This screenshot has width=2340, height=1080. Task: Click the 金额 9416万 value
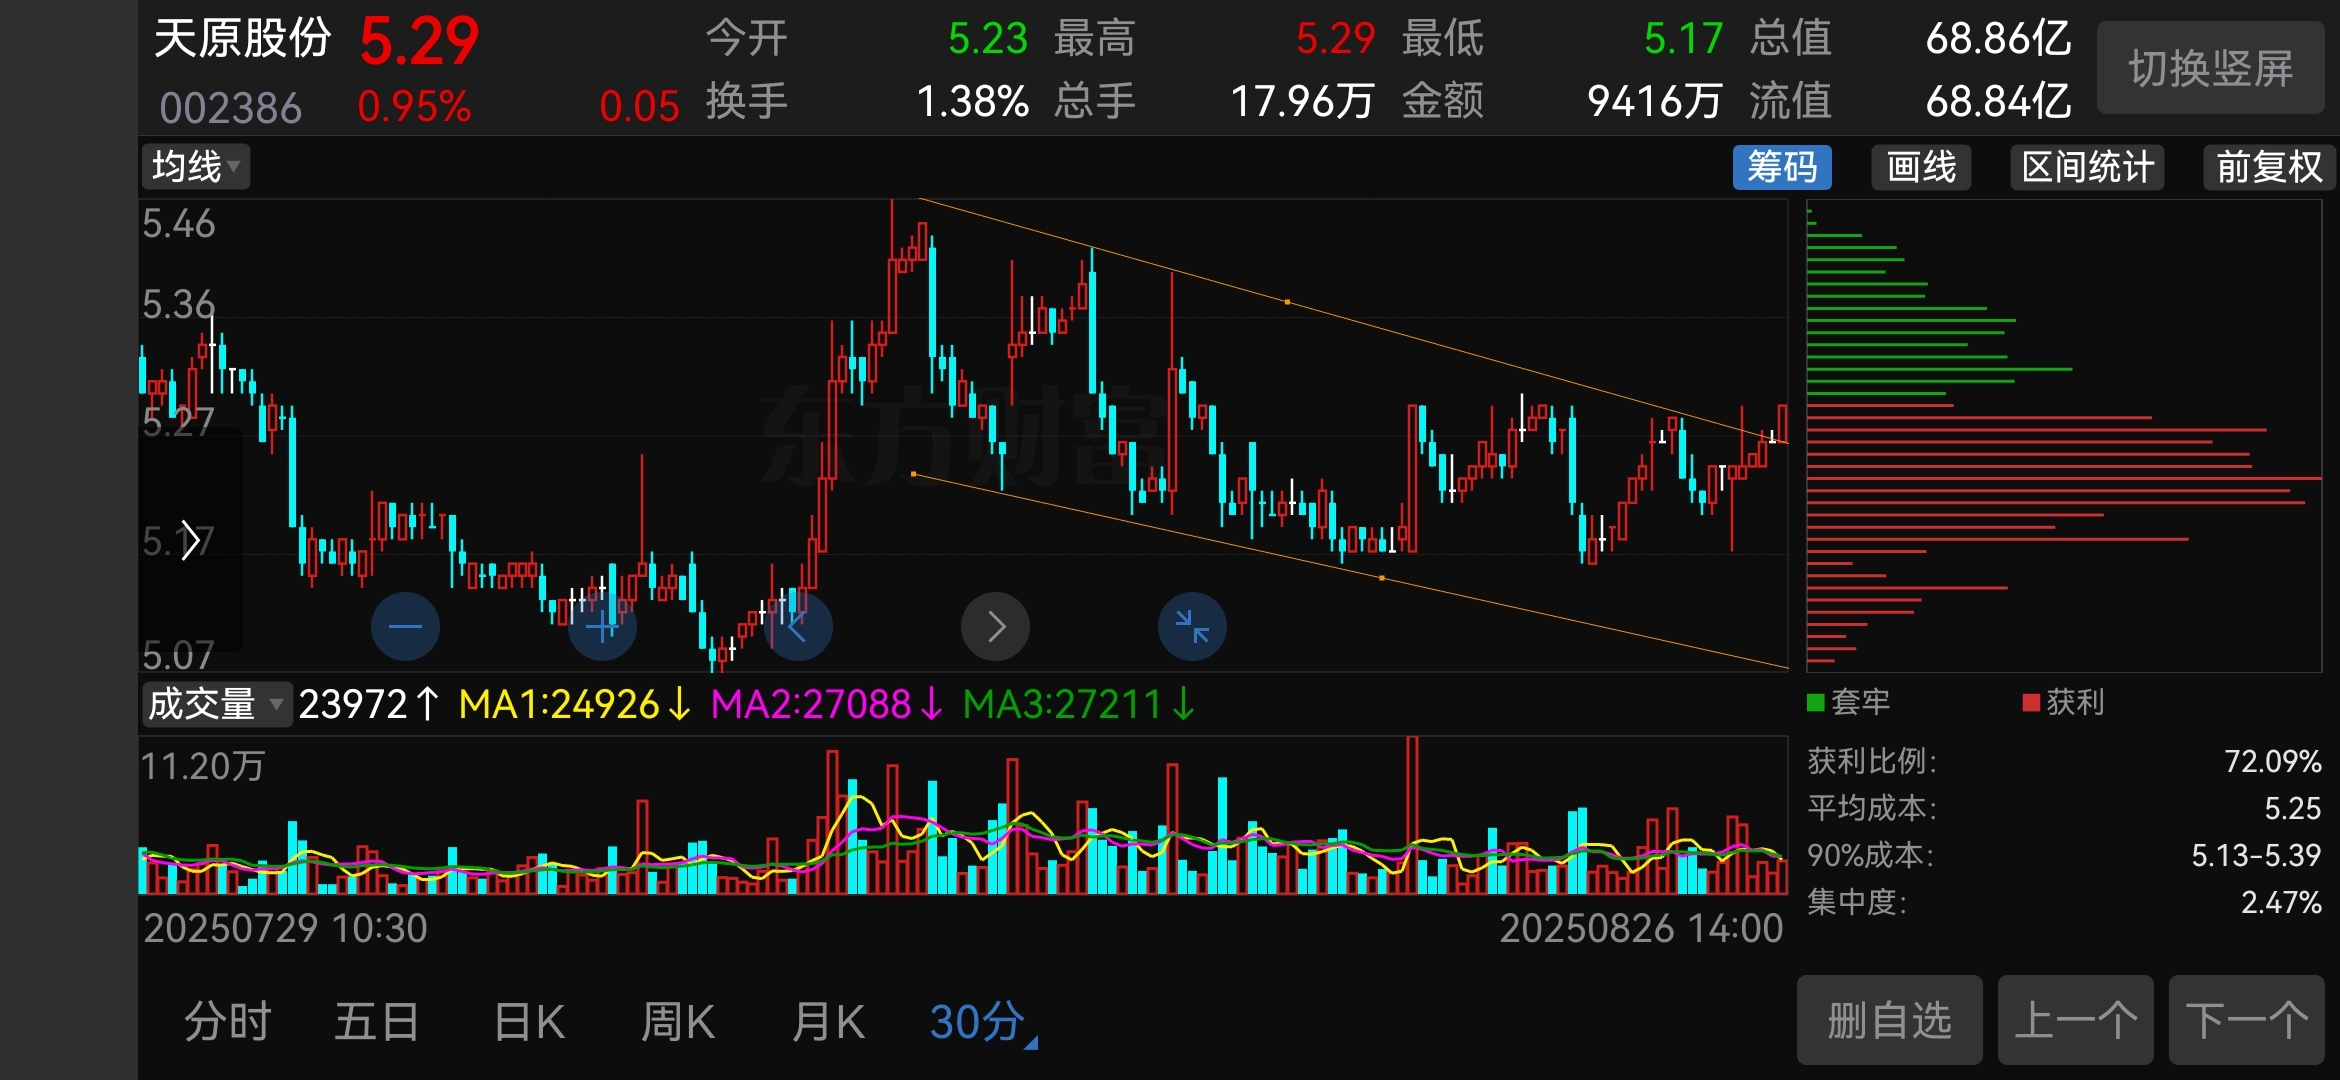[1654, 101]
